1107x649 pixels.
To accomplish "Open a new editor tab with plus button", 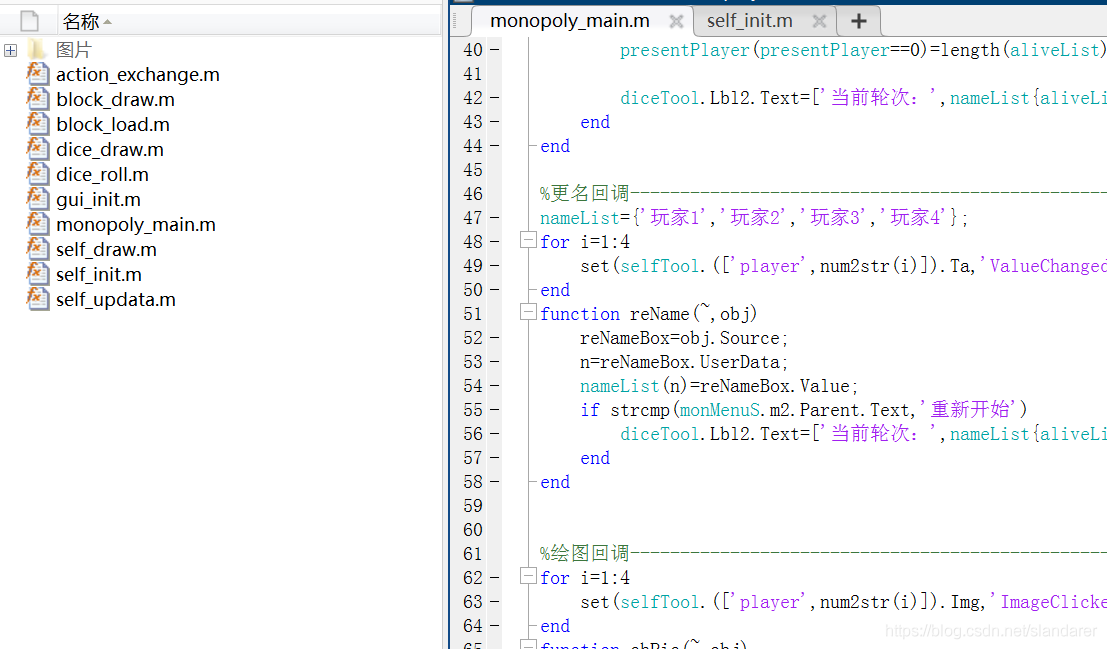I will [x=858, y=21].
